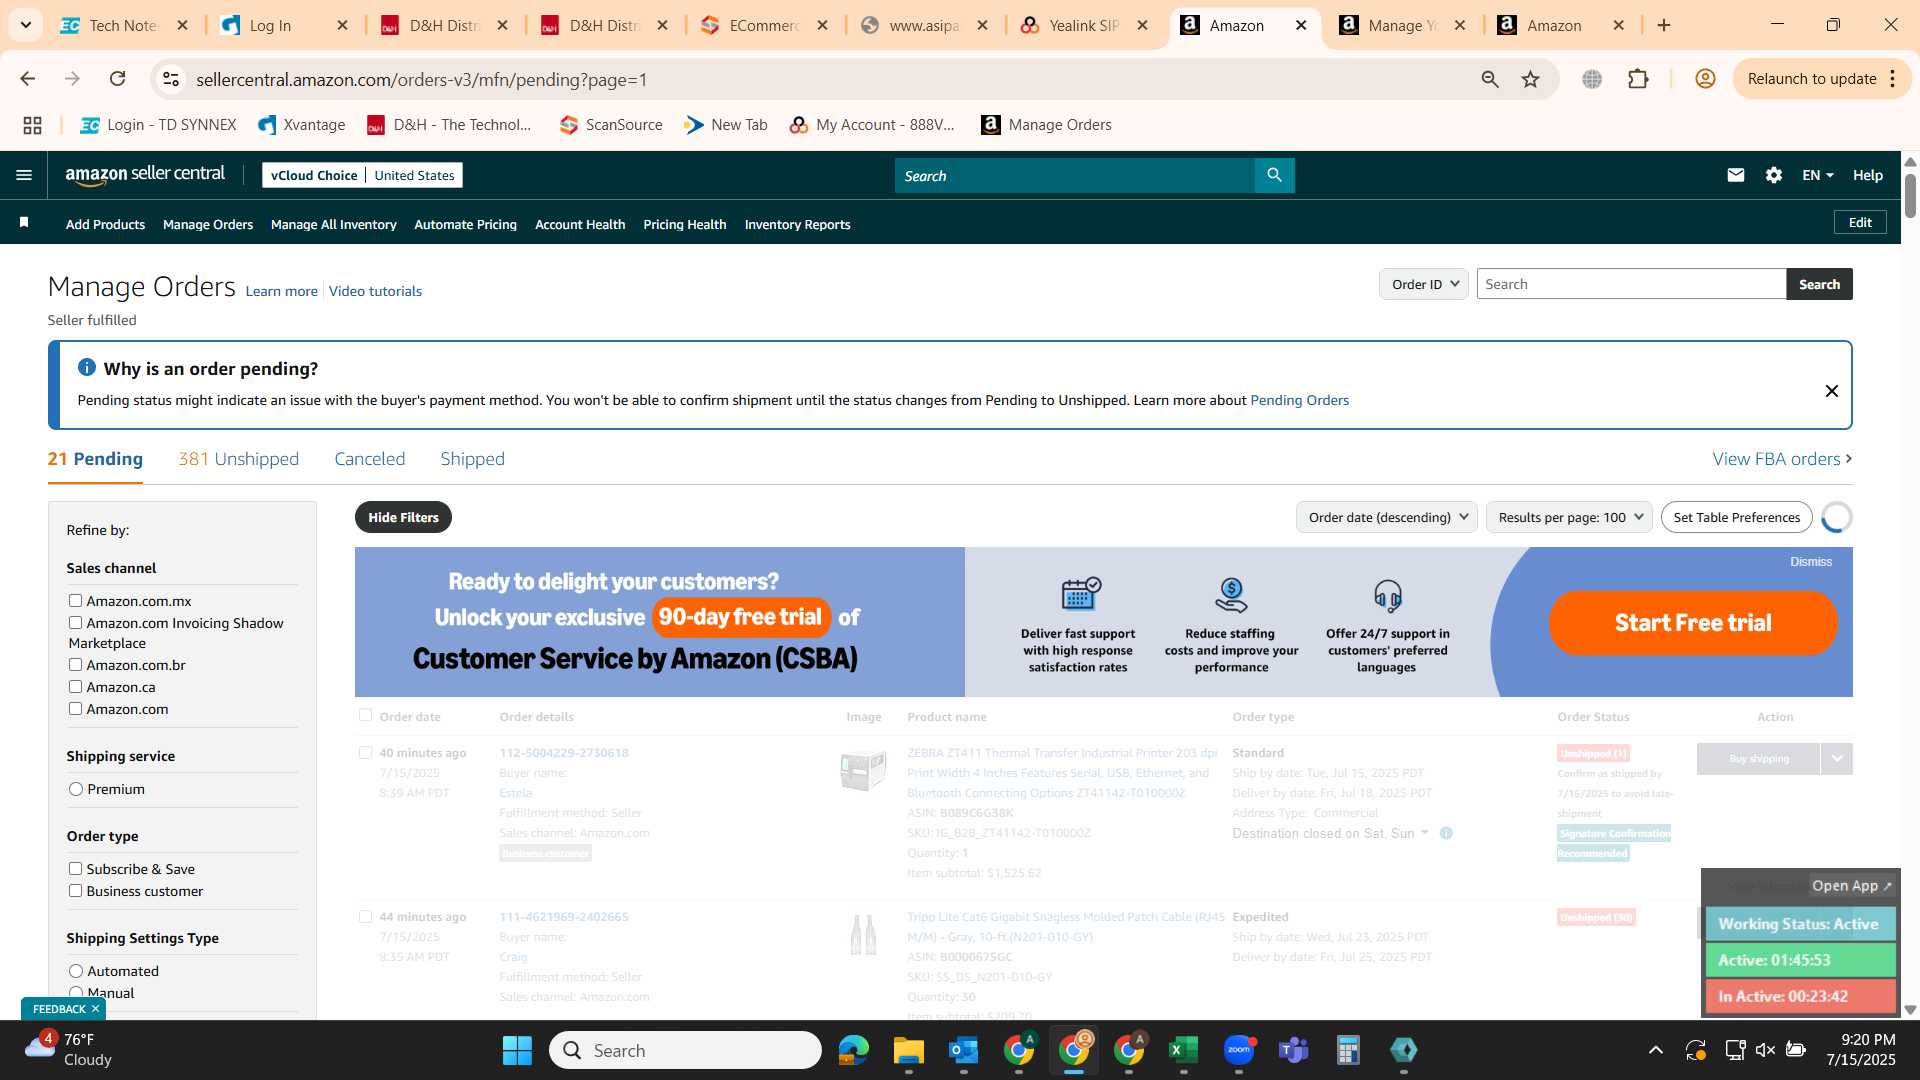Click the Hide Filters button
Viewport: 1920px width, 1080px height.
[403, 517]
